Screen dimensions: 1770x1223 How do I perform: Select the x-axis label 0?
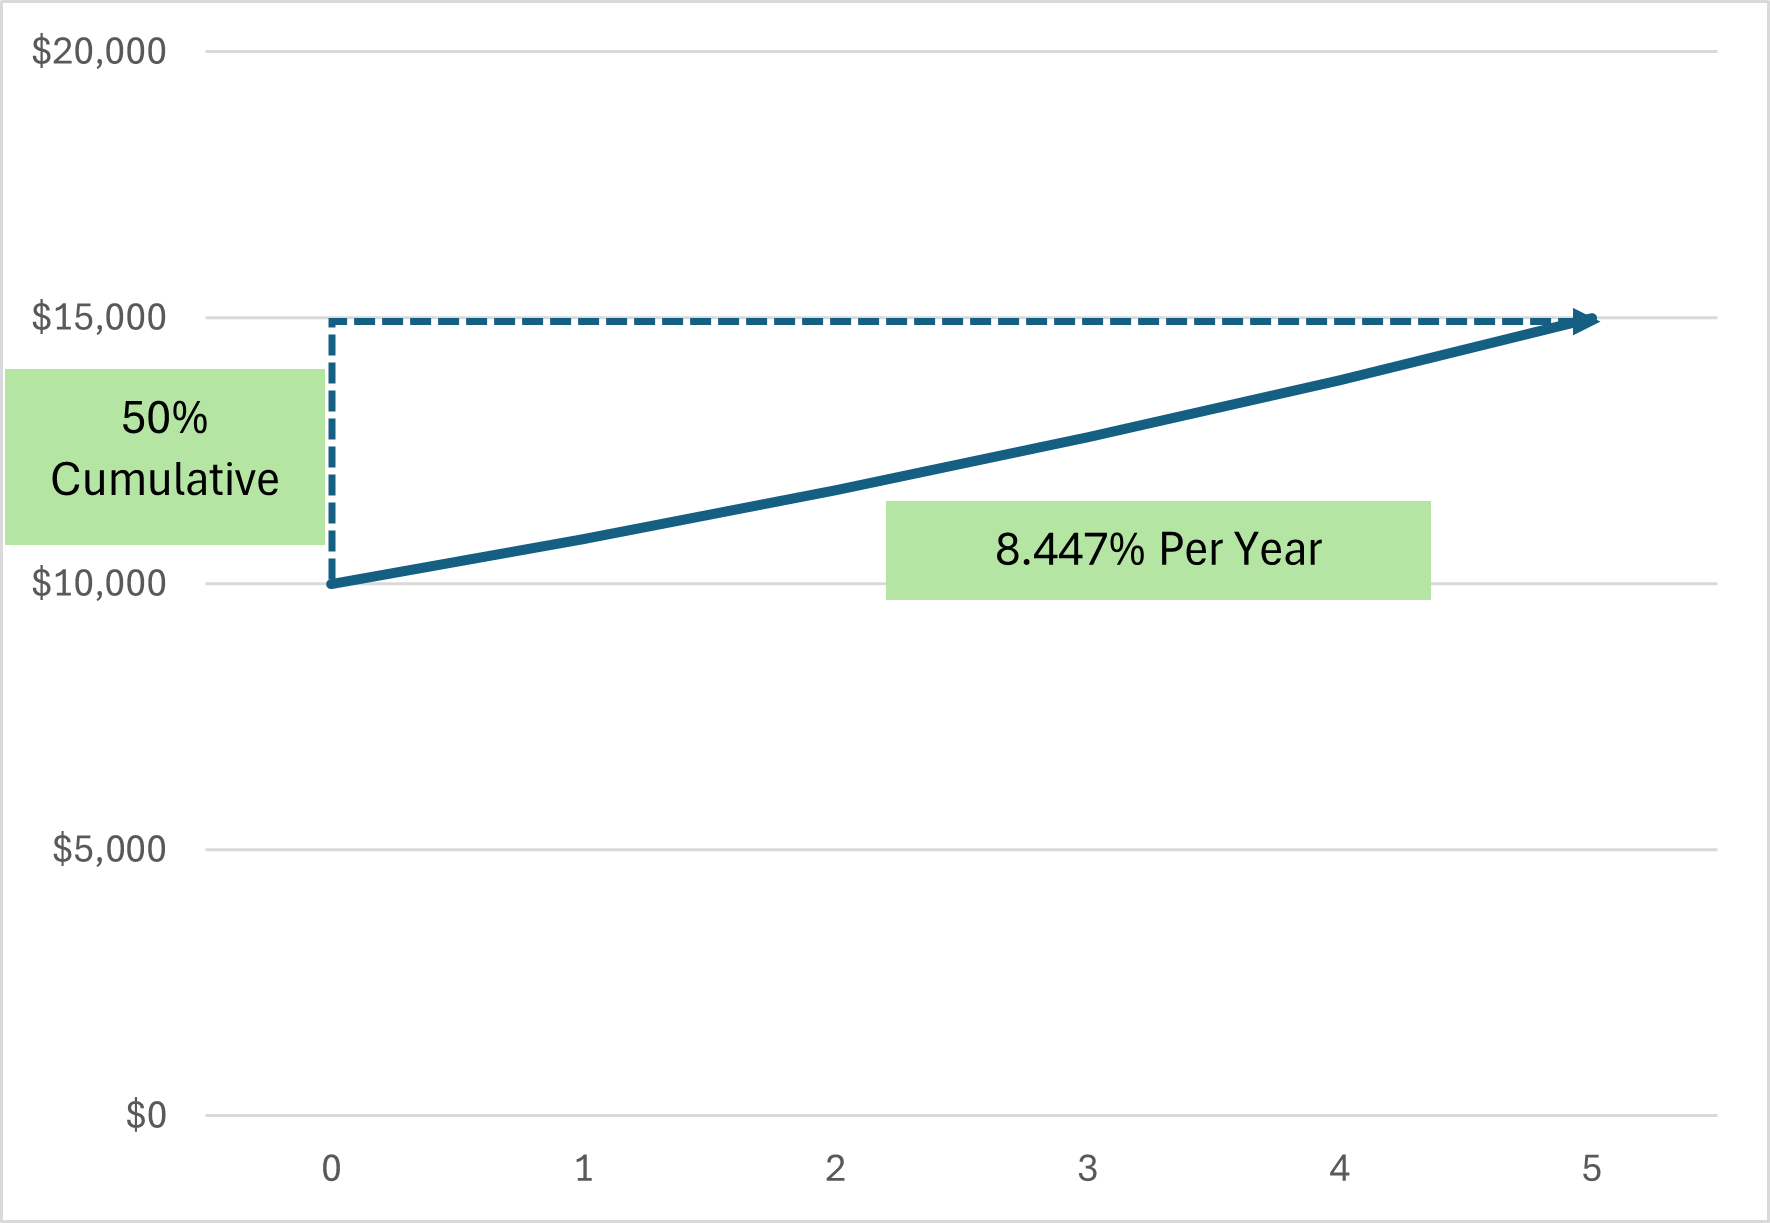pyautogui.click(x=332, y=1168)
